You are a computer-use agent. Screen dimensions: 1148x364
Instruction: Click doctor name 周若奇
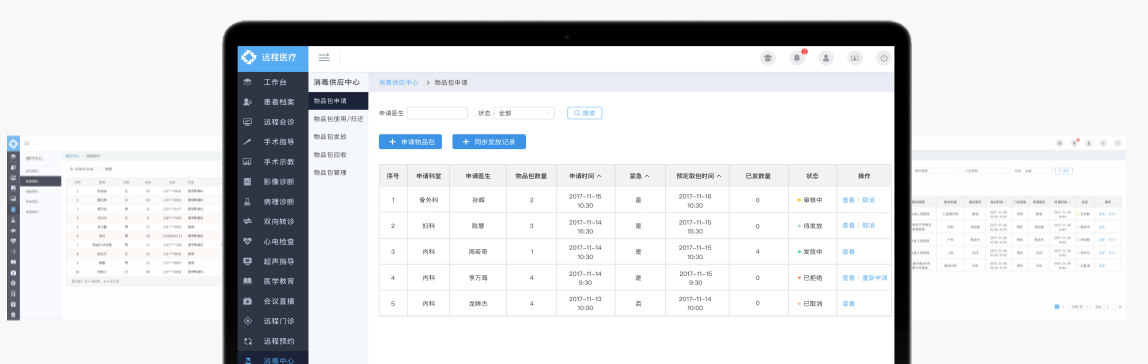pos(477,252)
